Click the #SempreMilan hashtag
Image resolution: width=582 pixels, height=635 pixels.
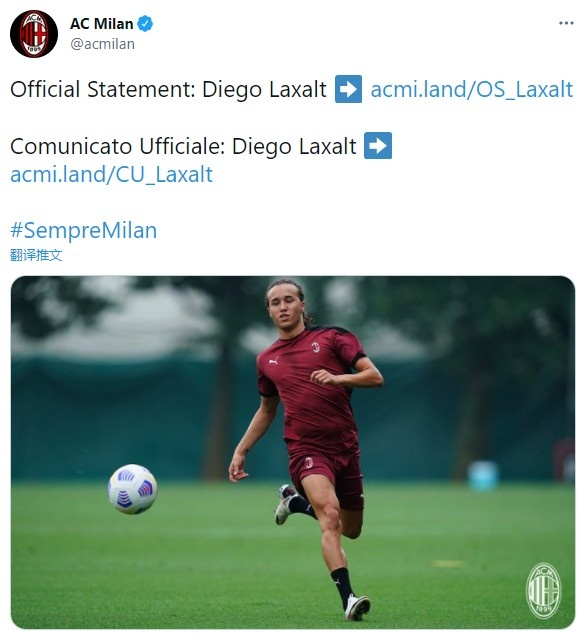(83, 230)
